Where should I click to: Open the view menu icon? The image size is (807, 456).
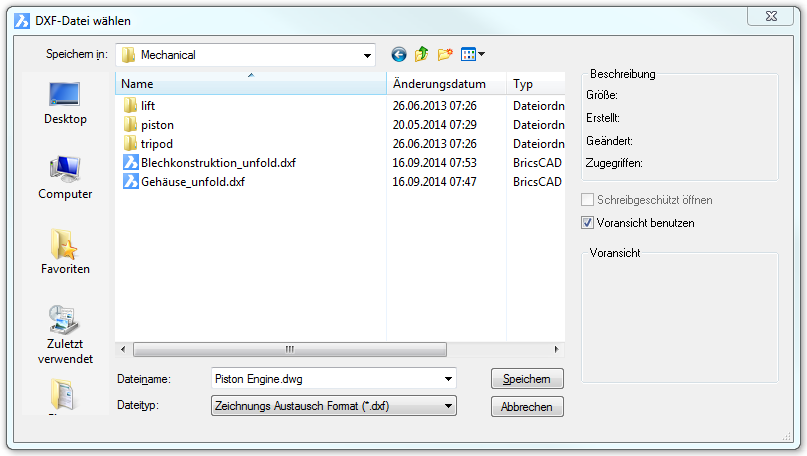[x=472, y=55]
